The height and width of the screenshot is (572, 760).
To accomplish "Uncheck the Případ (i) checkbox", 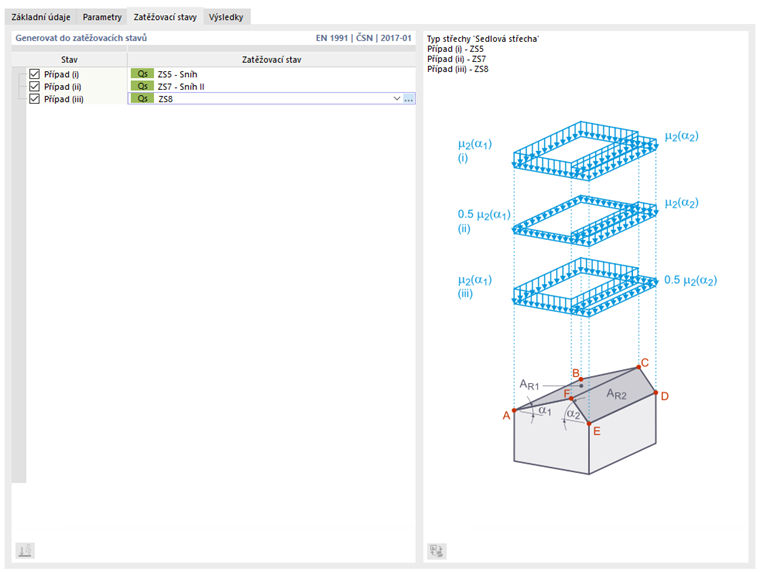I will [34, 74].
